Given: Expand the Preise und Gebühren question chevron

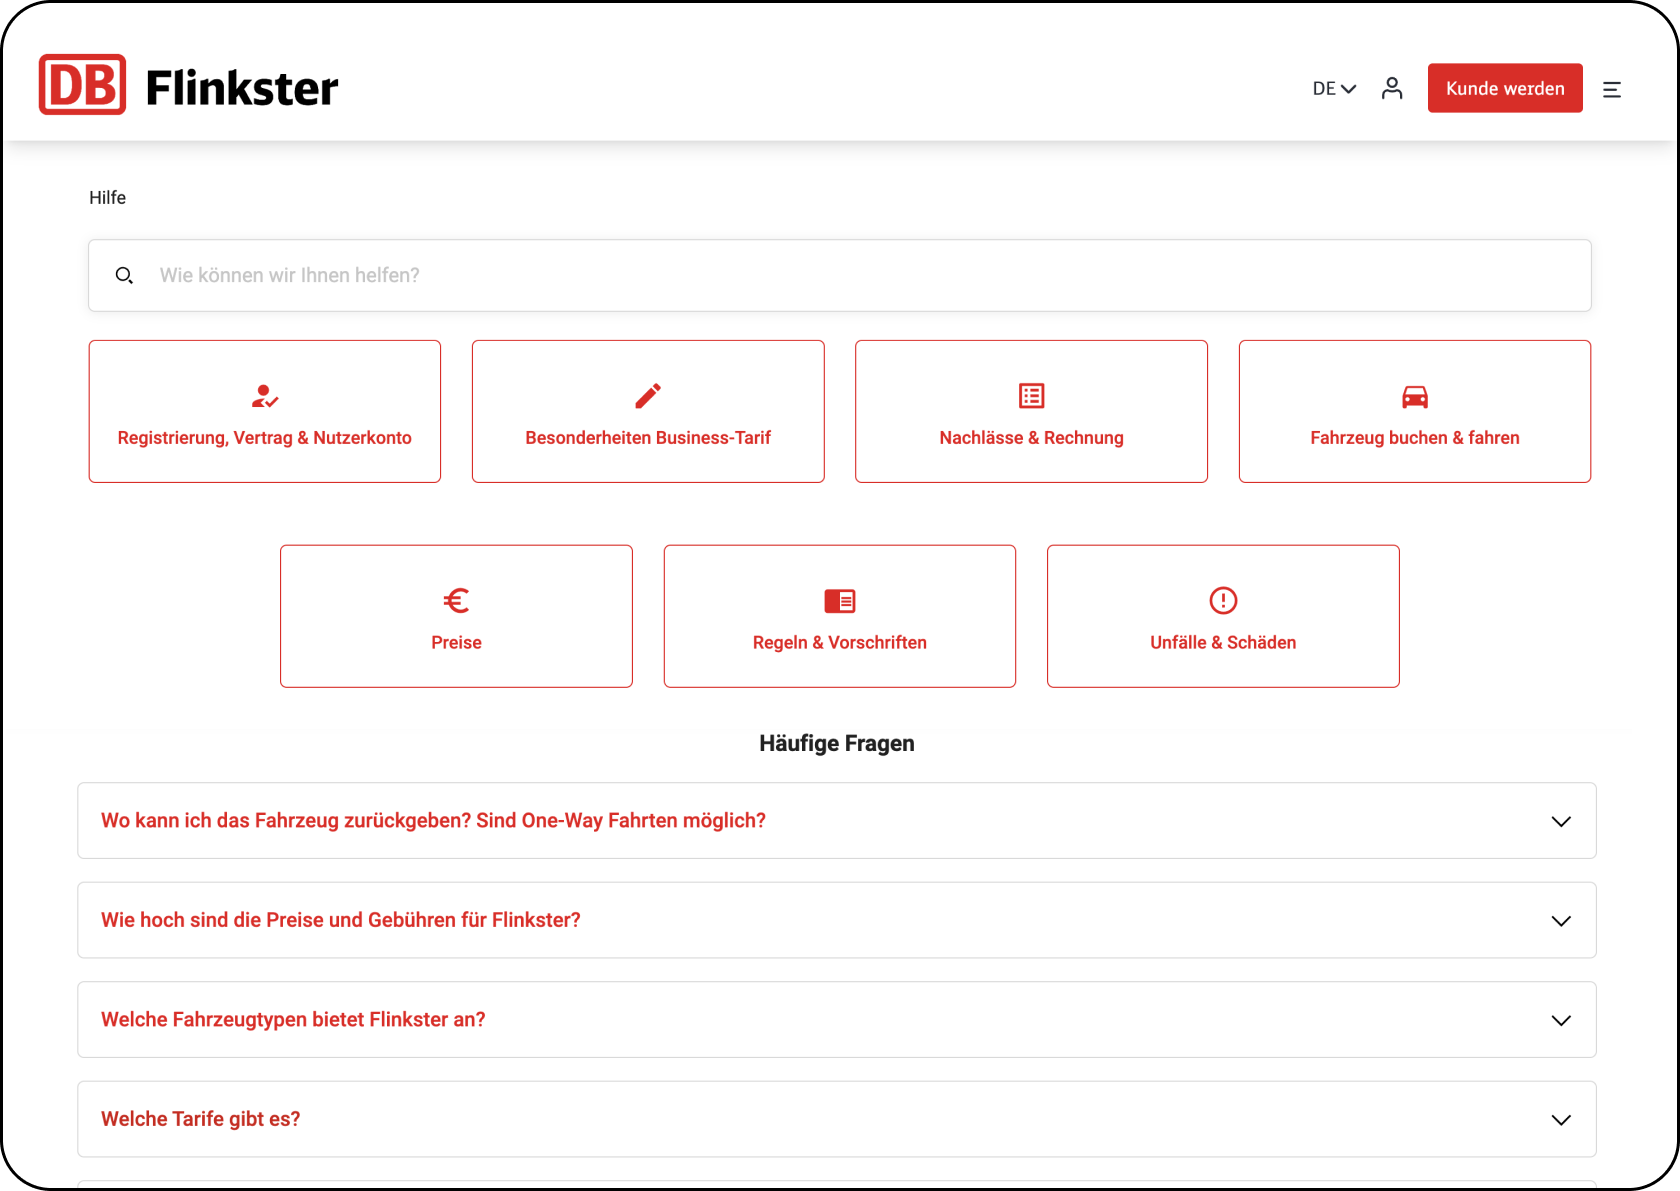Looking at the screenshot, I should 1560,921.
